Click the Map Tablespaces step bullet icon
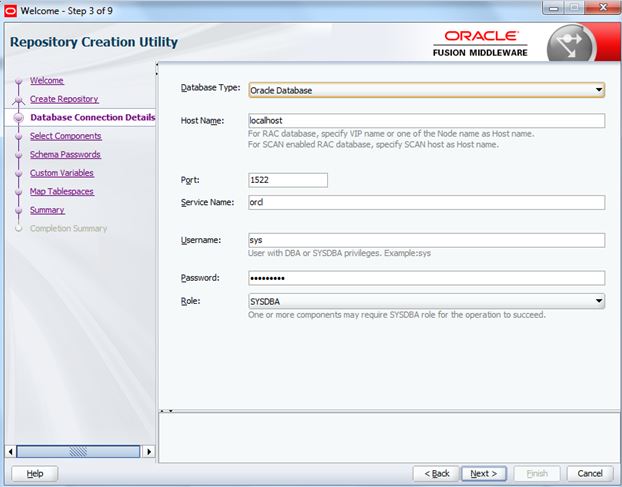The width and height of the screenshot is (622, 487). [18, 192]
